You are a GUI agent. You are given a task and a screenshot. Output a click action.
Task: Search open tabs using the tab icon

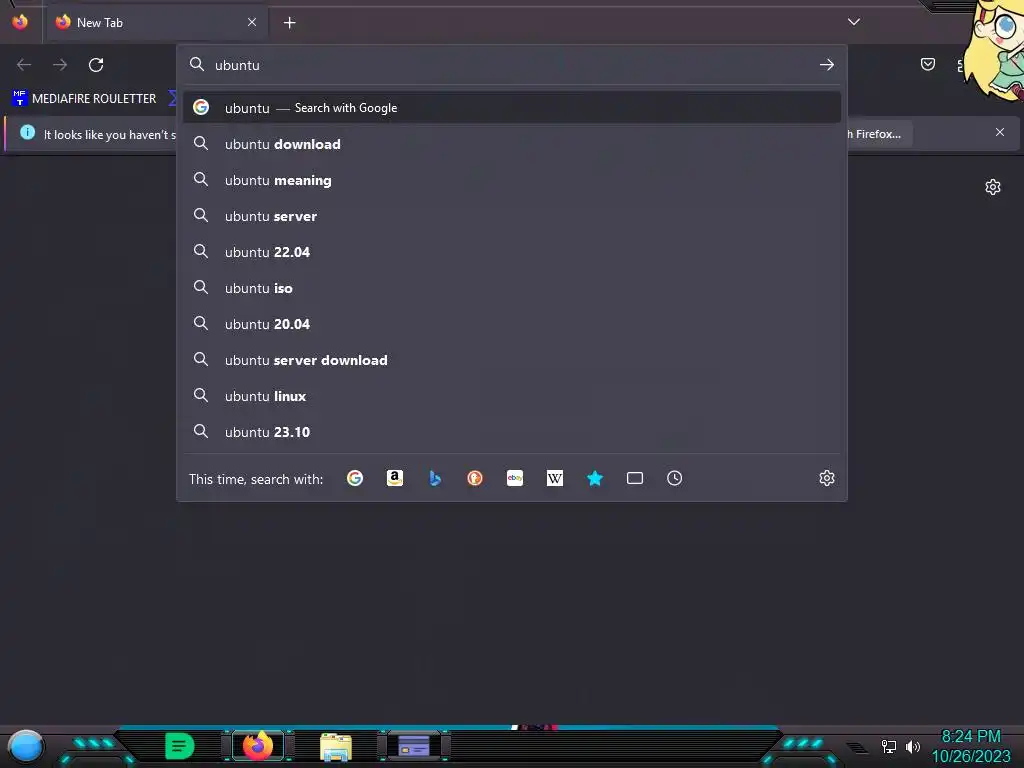coord(635,478)
